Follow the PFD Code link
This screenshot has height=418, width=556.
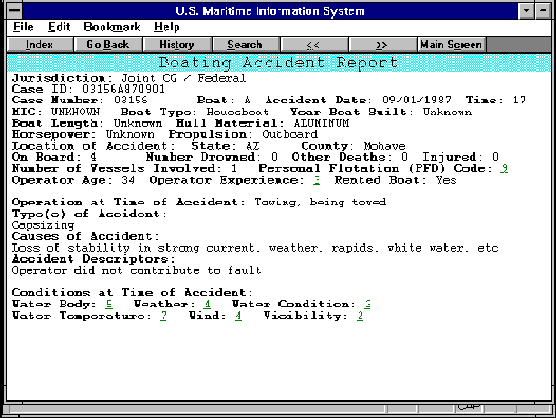(x=504, y=168)
